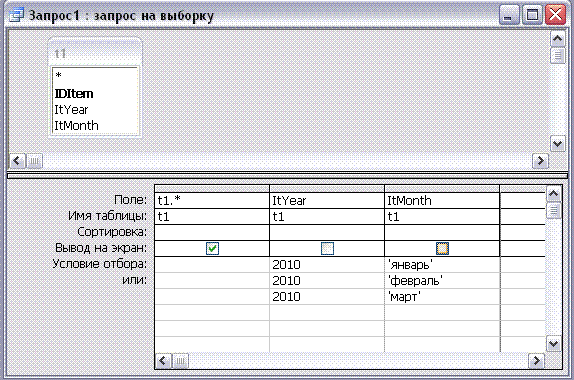This screenshot has height=380, width=574.
Task: Click table name cell under ItMonth column
Action: 442,217
